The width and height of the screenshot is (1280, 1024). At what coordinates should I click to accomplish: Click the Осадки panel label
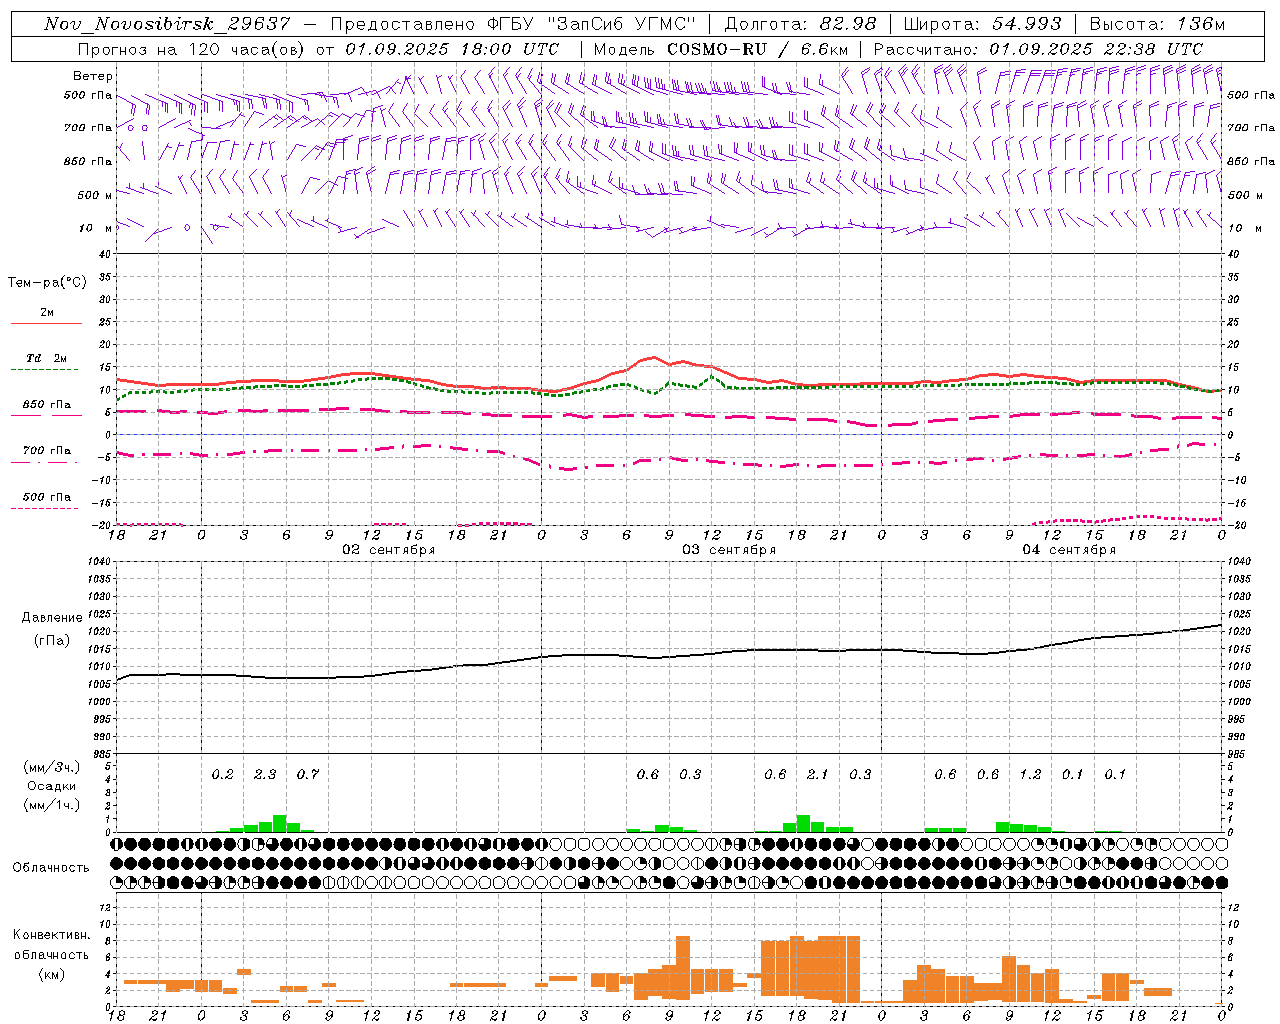click(52, 786)
